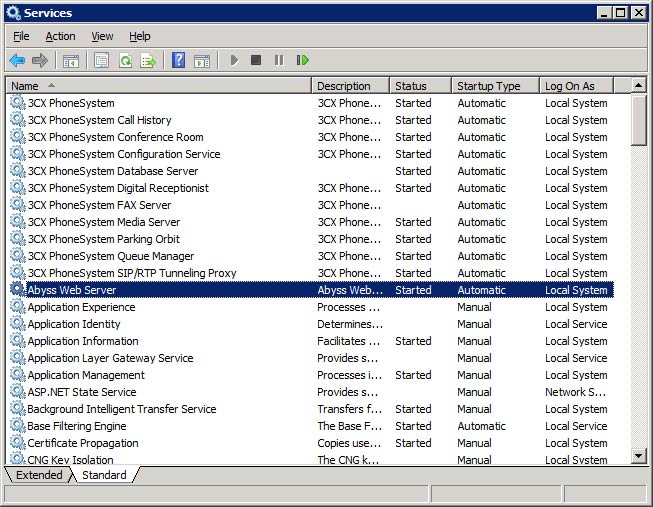Select 3CX PhoneSystem SIP/RTP Tunneling Proxy
Image resolution: width=653 pixels, height=507 pixels.
pyautogui.click(x=310, y=273)
